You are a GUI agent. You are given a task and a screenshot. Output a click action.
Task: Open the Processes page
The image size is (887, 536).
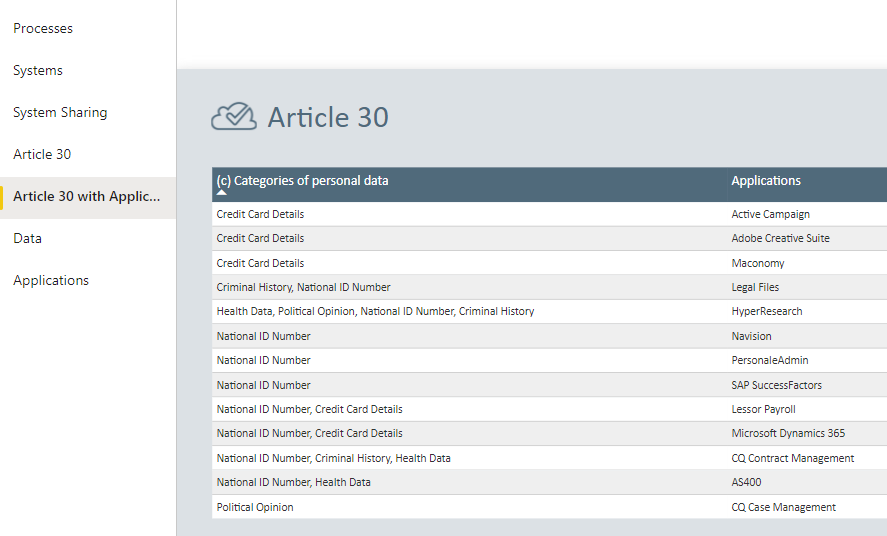point(43,28)
